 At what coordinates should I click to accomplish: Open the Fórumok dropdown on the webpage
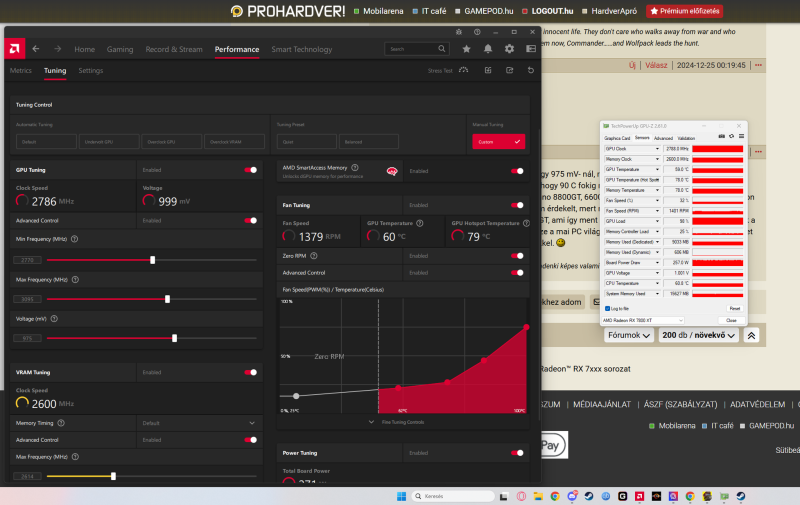(629, 335)
